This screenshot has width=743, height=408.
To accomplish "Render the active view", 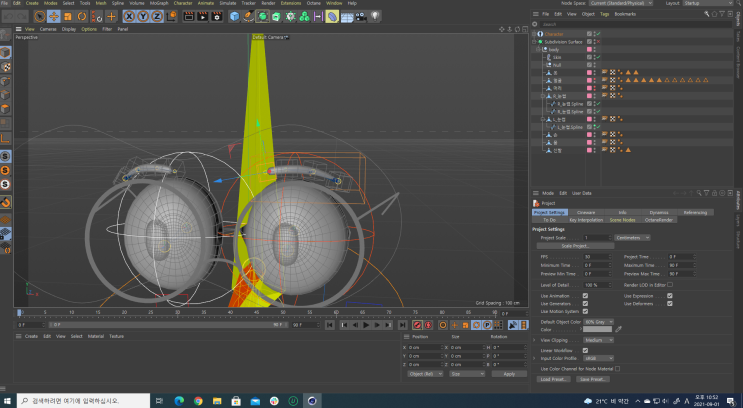I will click(189, 17).
